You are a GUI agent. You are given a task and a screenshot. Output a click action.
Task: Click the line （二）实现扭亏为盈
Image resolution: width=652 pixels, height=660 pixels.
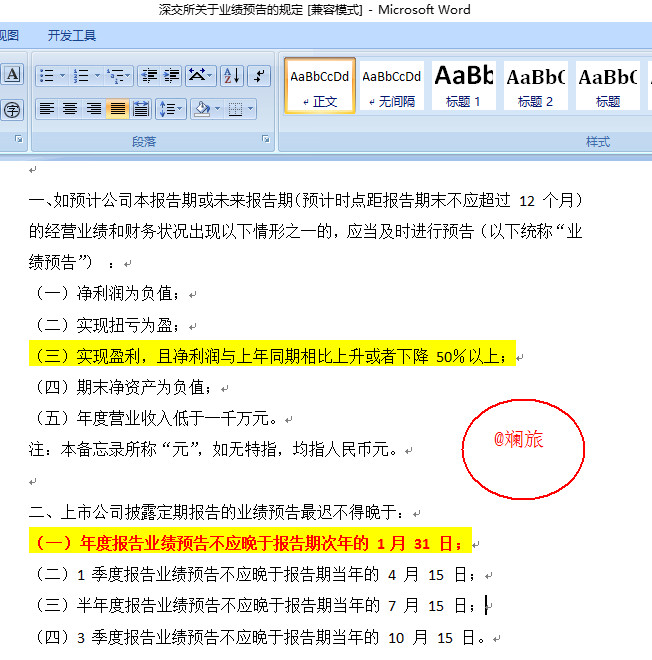click(108, 325)
